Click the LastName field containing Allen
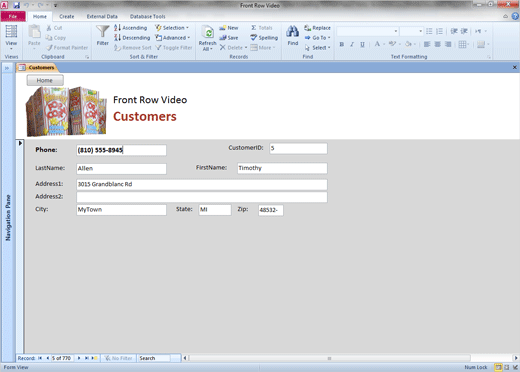This screenshot has height=372, width=520. [x=121, y=169]
